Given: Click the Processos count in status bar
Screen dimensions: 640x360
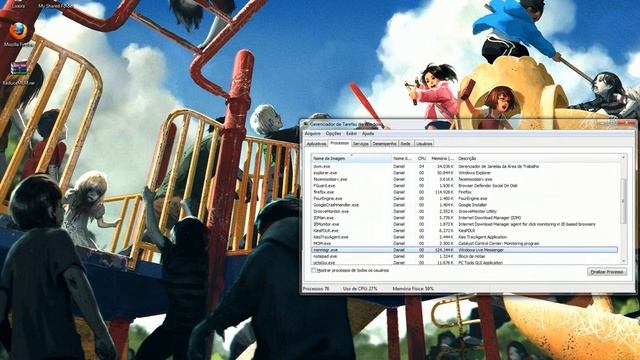Looking at the screenshot, I should point(316,289).
